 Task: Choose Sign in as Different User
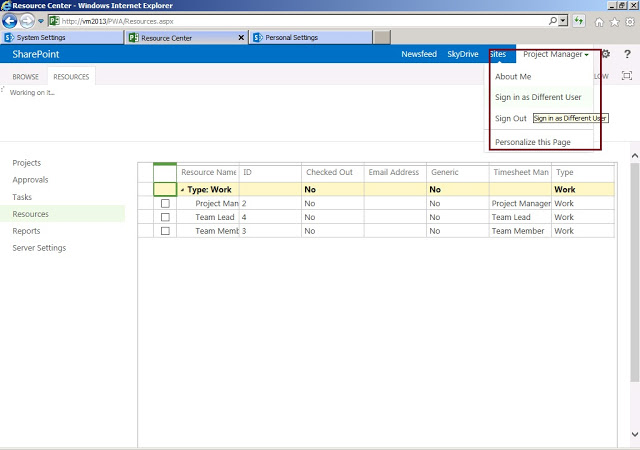pyautogui.click(x=537, y=97)
